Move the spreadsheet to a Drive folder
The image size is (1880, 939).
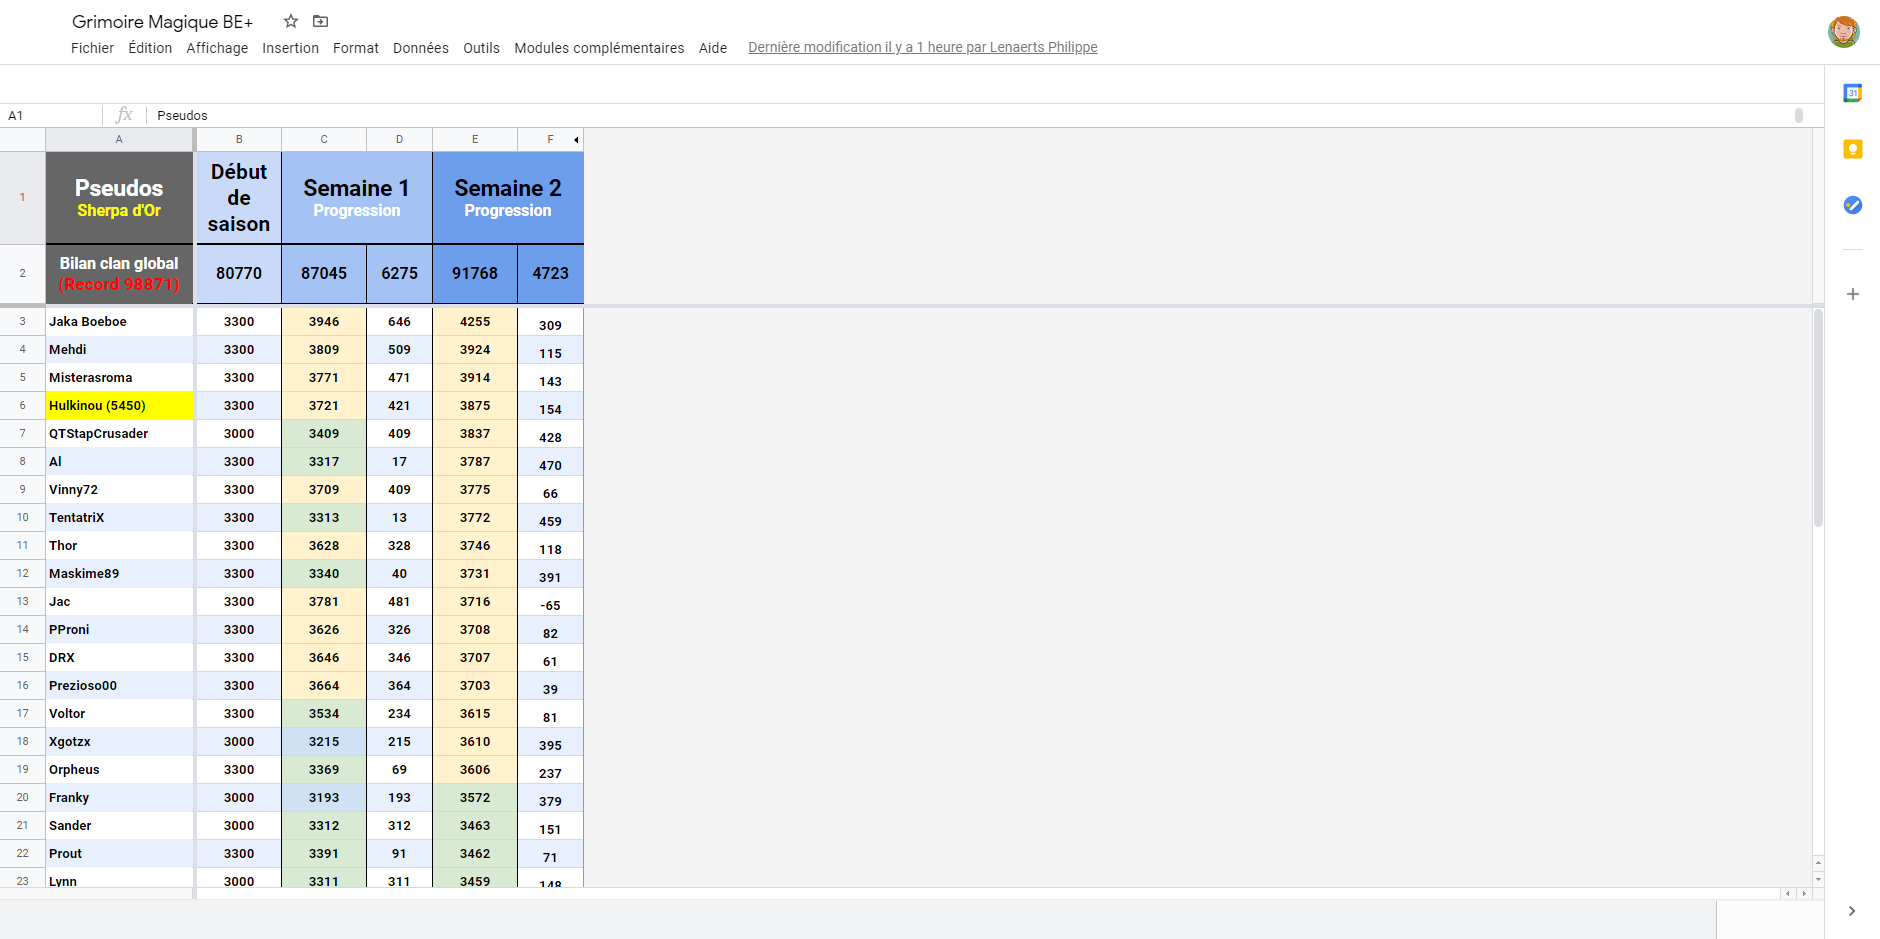(321, 20)
